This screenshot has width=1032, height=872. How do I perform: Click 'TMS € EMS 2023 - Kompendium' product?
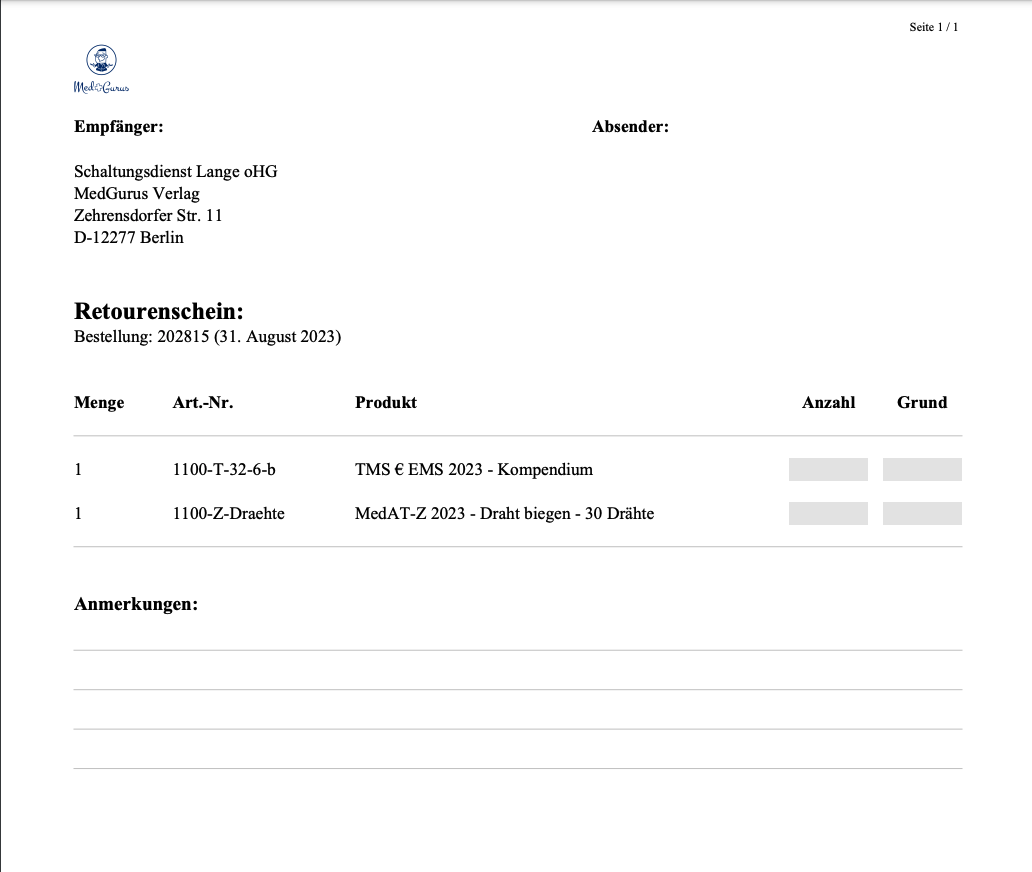pos(474,470)
